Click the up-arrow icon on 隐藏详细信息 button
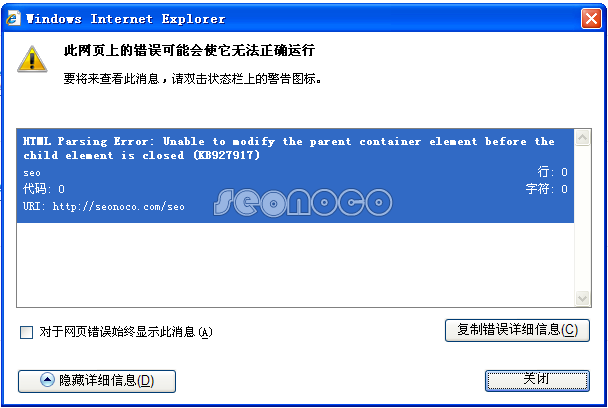The image size is (608, 408). click(x=47, y=380)
